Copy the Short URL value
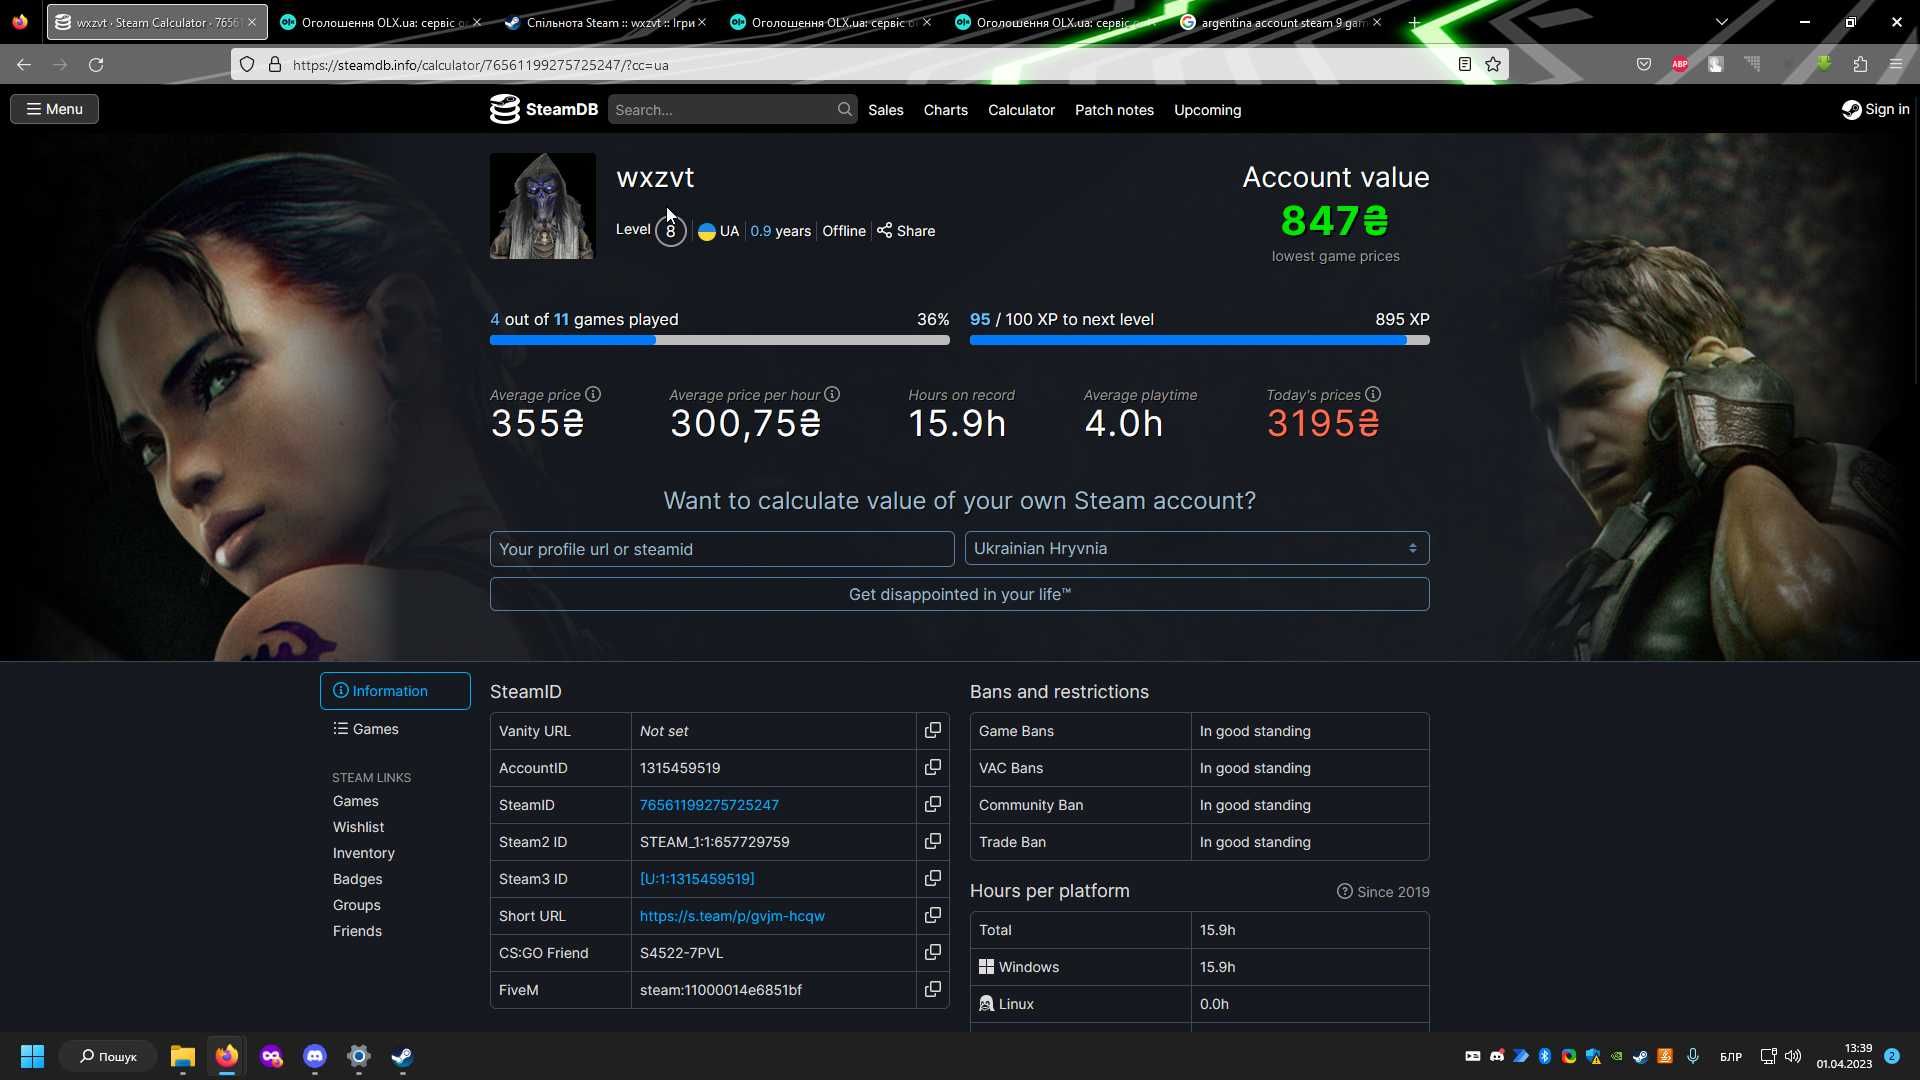The width and height of the screenshot is (1920, 1080). click(x=932, y=916)
